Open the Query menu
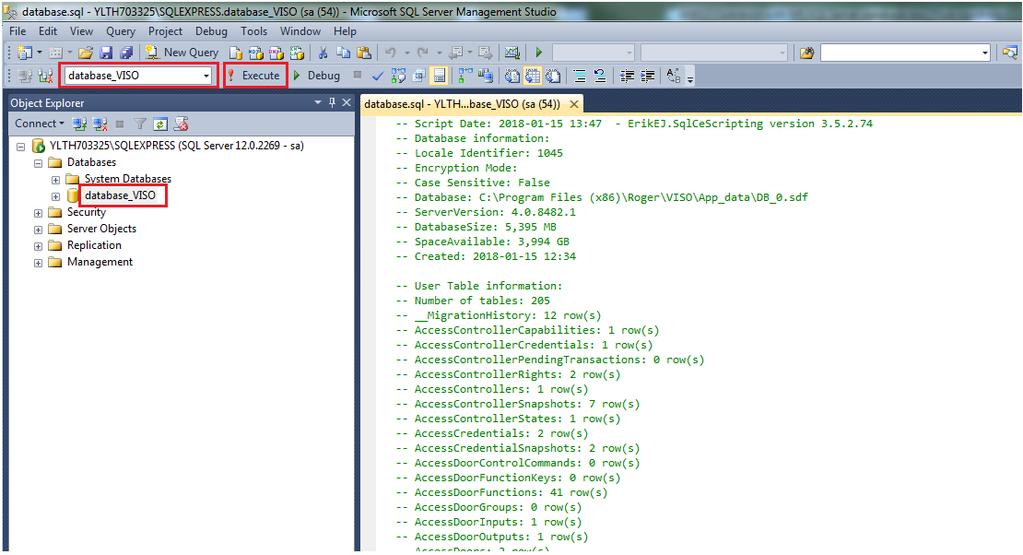 [121, 31]
